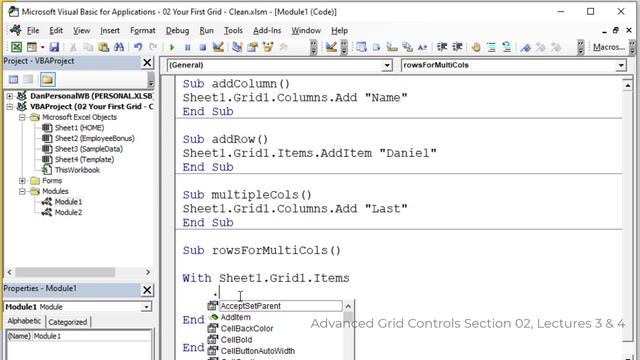Switch to the Alphabetic properties tab
Image resolution: width=640 pixels, height=360 pixels.
pos(24,321)
